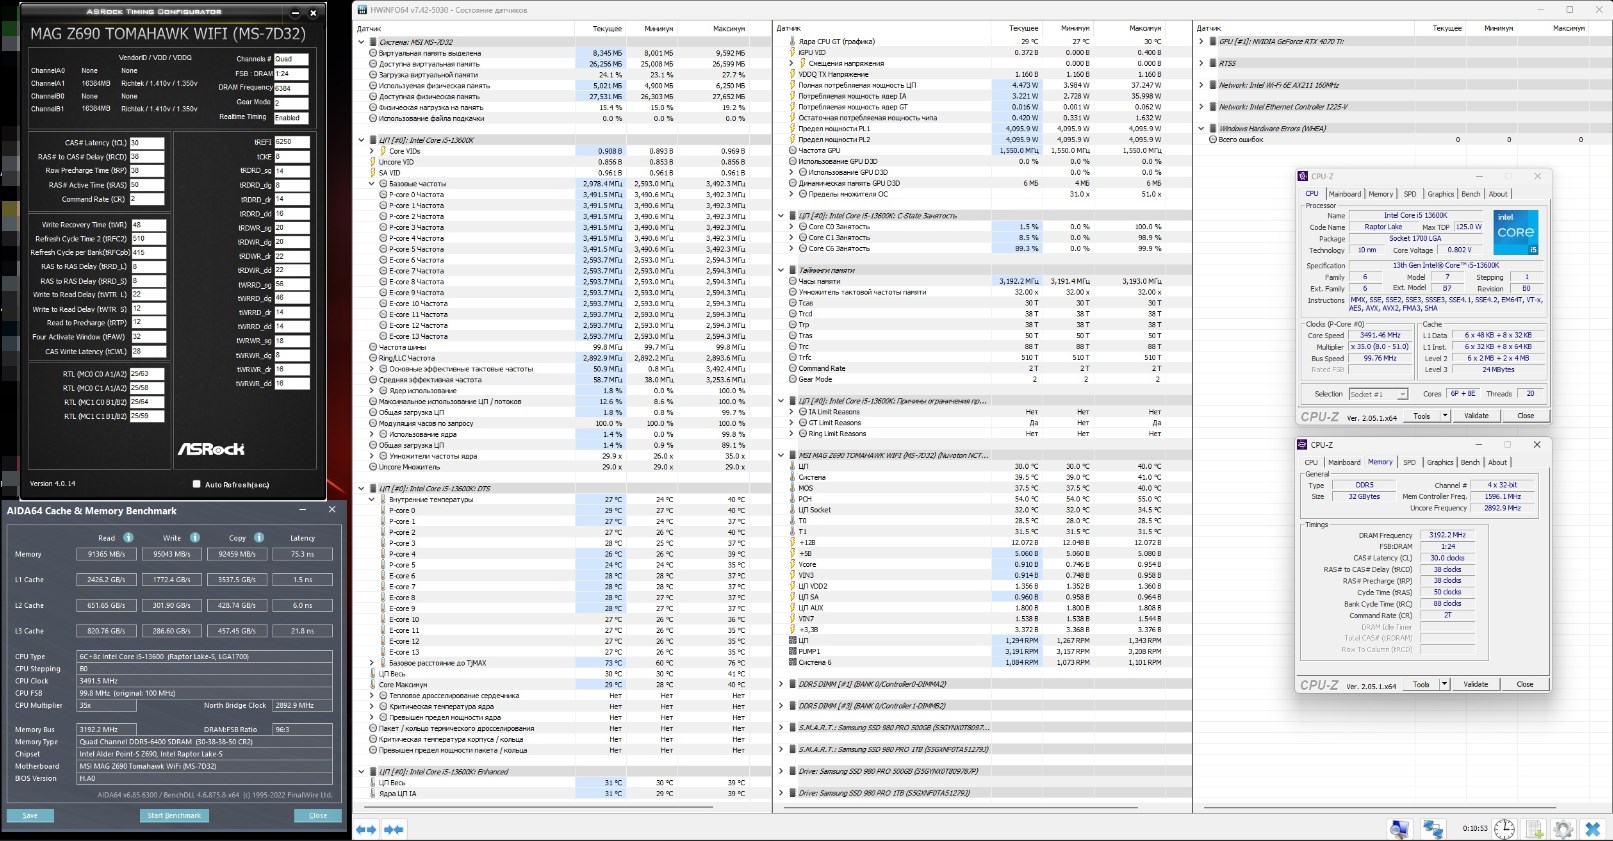
Task: Click the two-computers network sync icon in HWiNFO
Action: [1435, 829]
